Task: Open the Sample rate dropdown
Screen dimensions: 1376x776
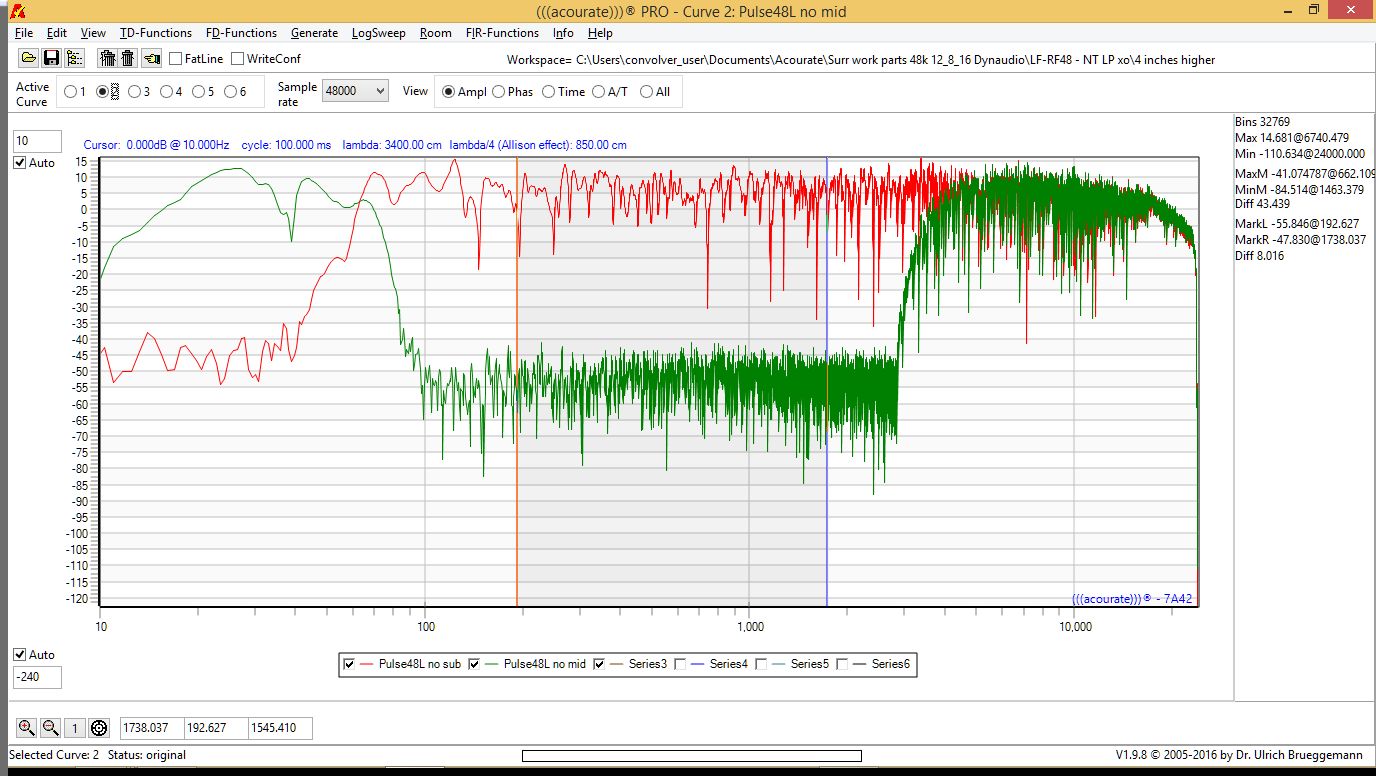Action: coord(355,91)
